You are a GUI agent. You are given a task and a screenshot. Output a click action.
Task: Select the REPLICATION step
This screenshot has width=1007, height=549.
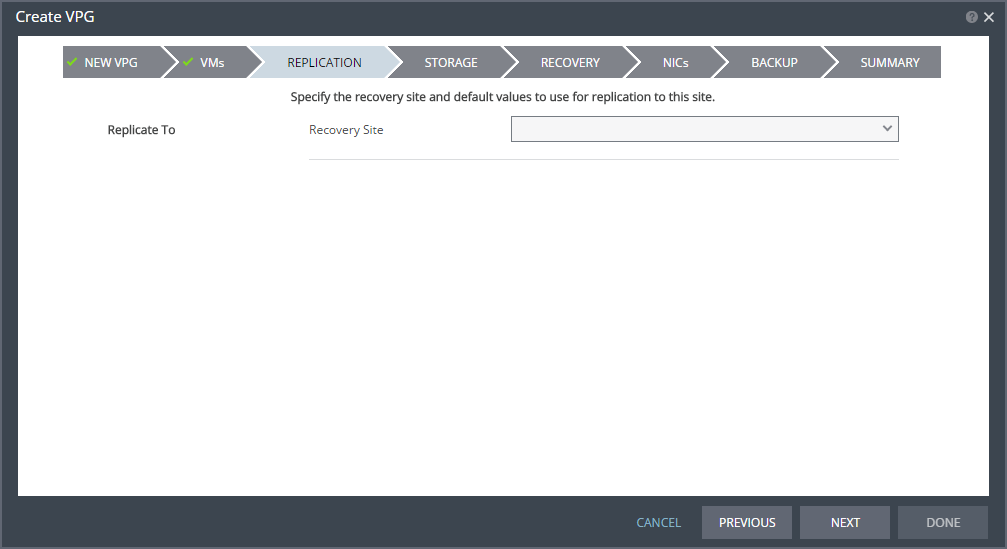(324, 62)
